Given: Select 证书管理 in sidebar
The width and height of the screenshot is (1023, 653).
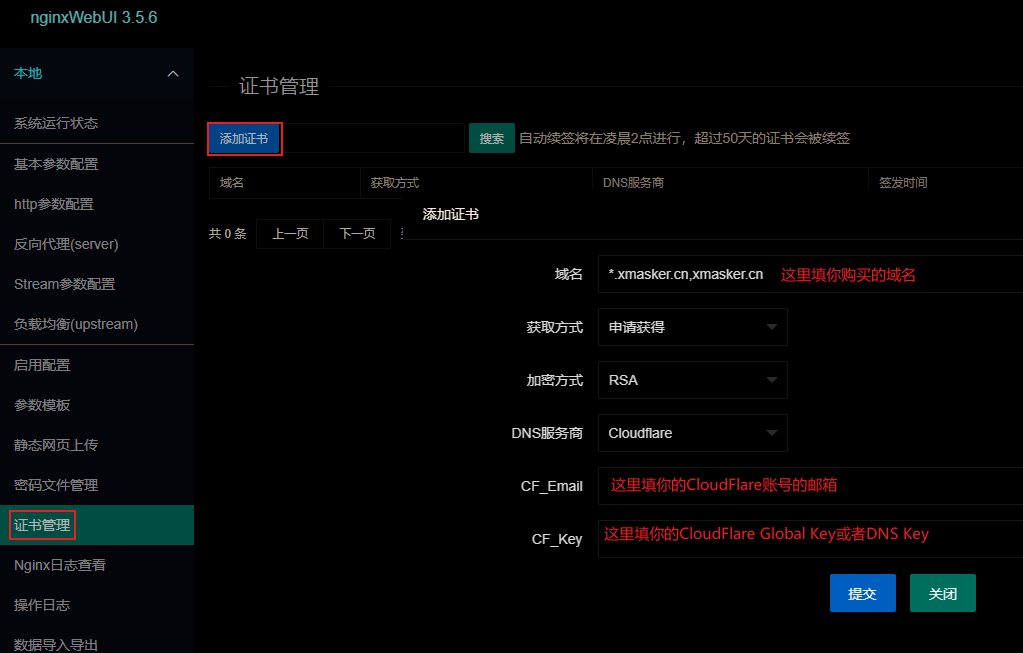Looking at the screenshot, I should point(97,525).
